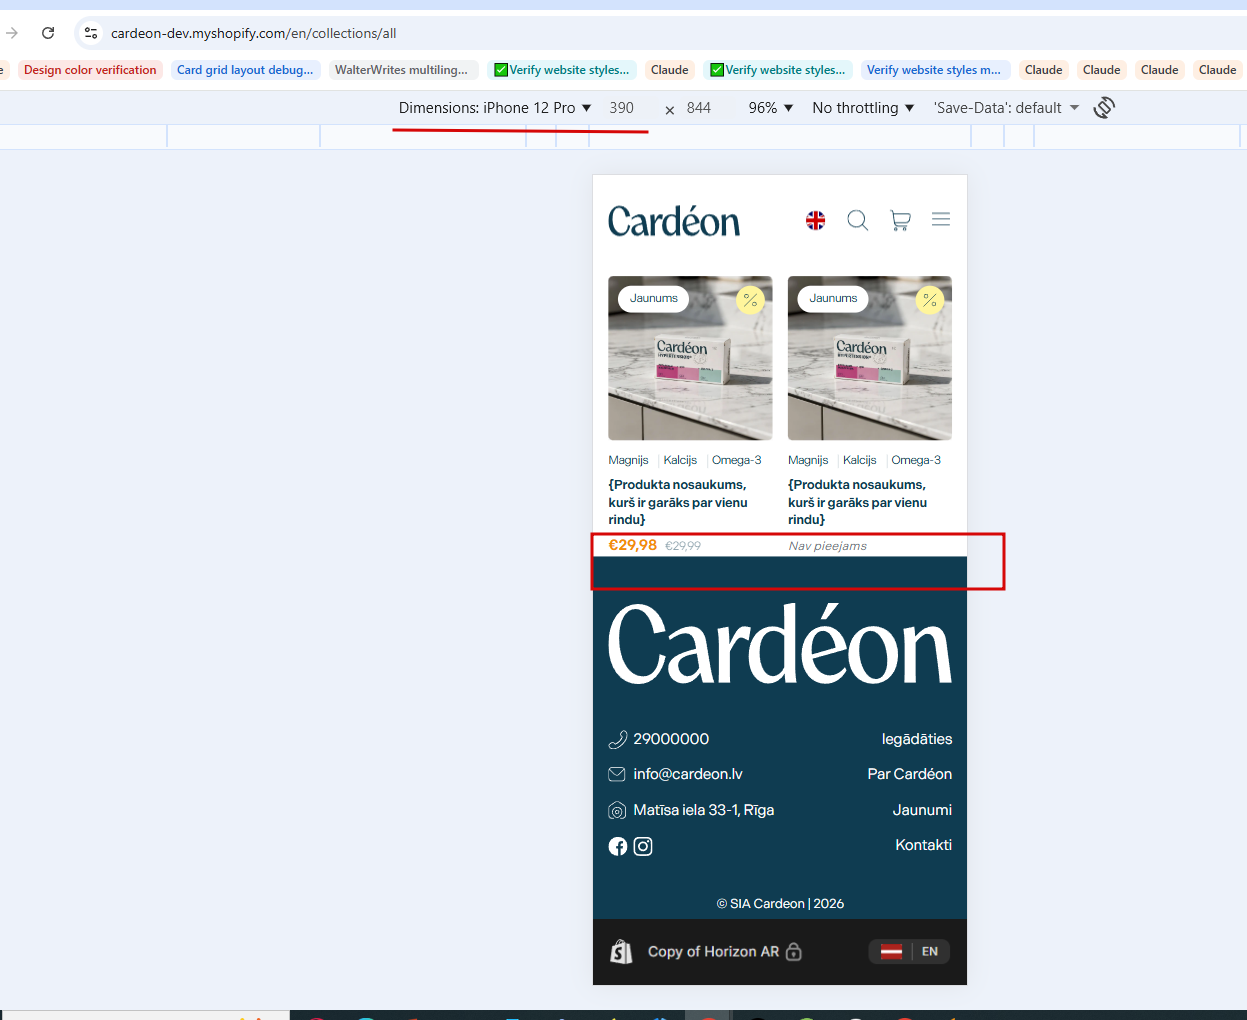Open Iegādāties footer link
The image size is (1247, 1020).
(x=917, y=739)
